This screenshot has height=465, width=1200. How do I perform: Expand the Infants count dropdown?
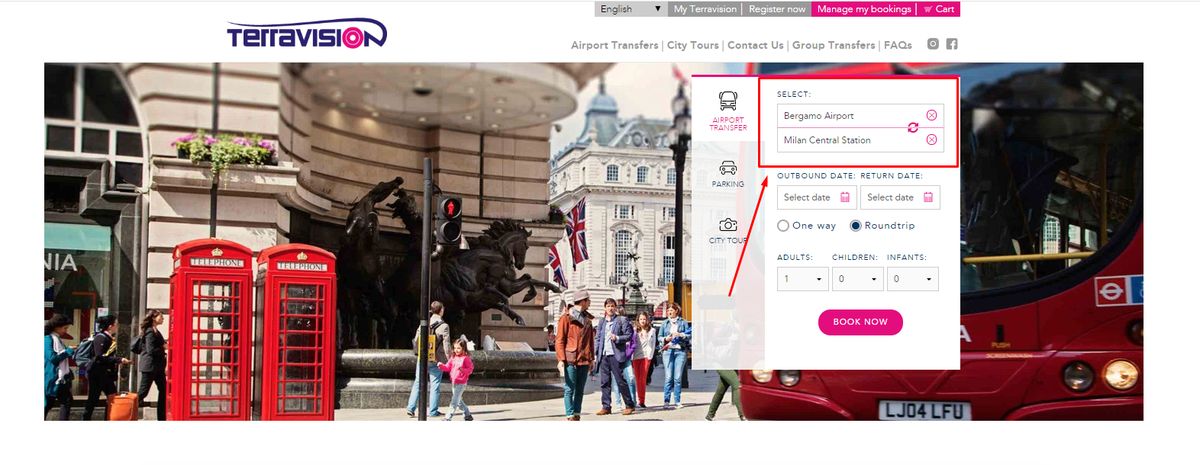tap(913, 279)
